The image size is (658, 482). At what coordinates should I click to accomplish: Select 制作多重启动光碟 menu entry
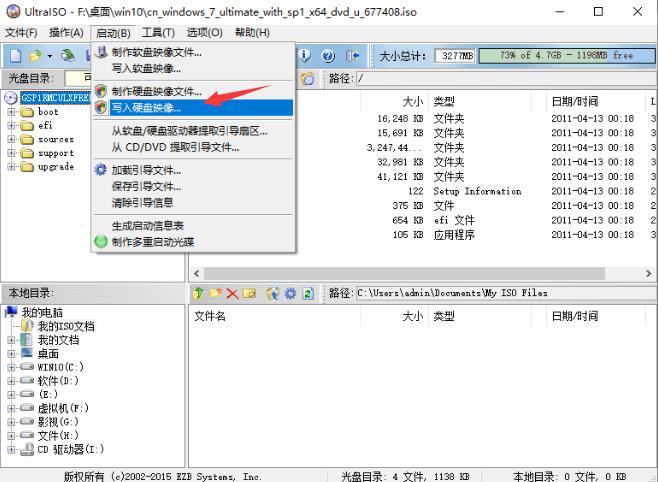click(193, 242)
